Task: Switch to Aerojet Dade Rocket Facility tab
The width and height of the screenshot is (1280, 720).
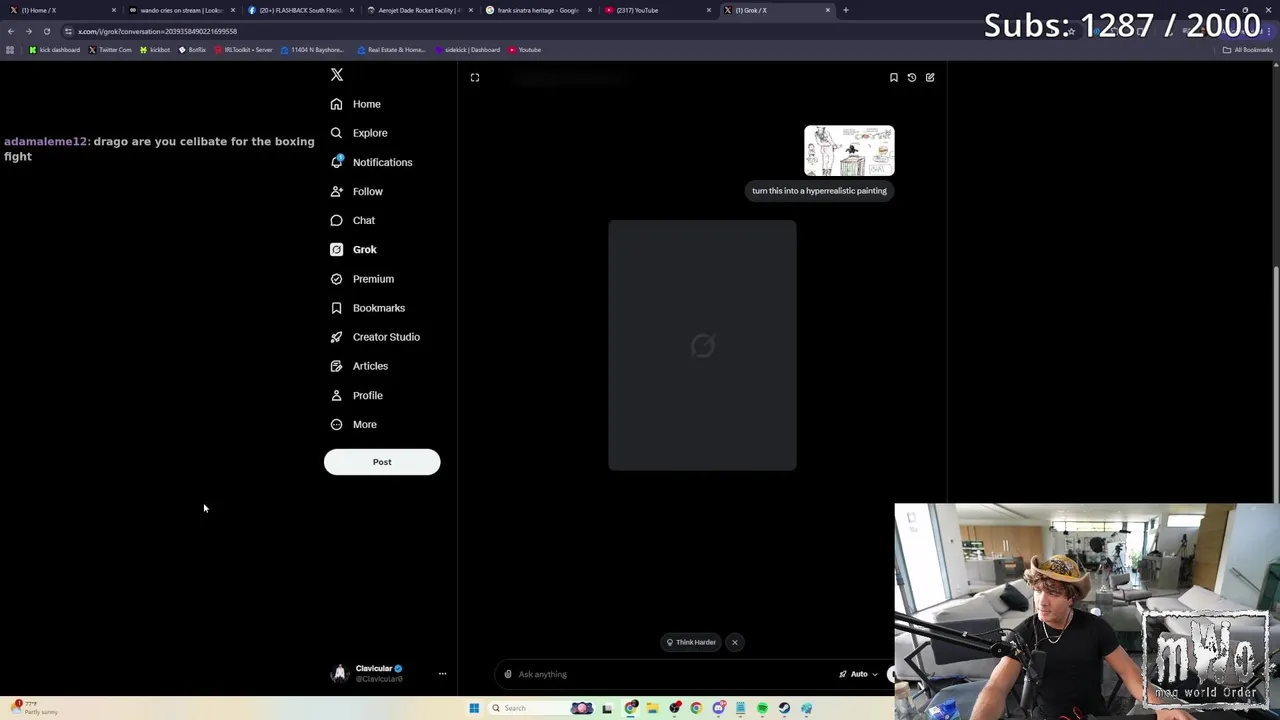Action: tap(419, 10)
